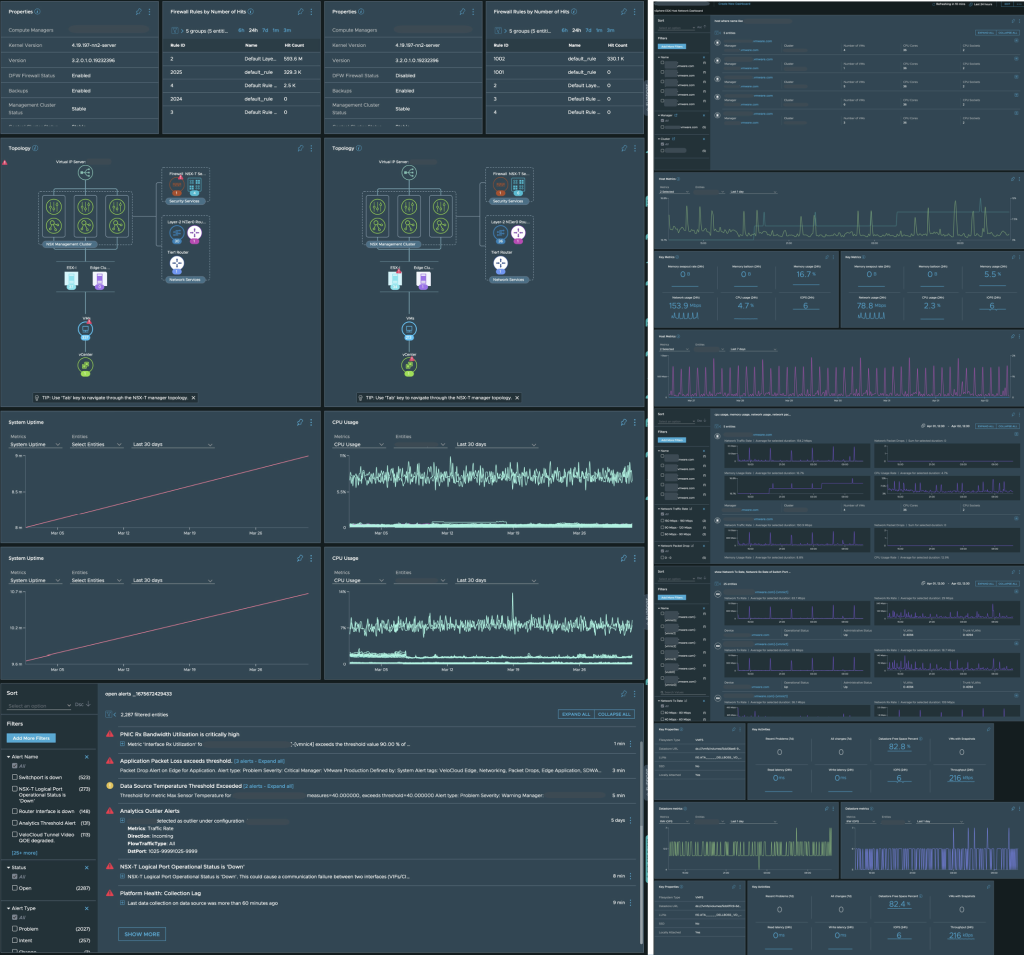Collapse the Status filter section
Screen dimensions: 1024x955
click(10, 867)
